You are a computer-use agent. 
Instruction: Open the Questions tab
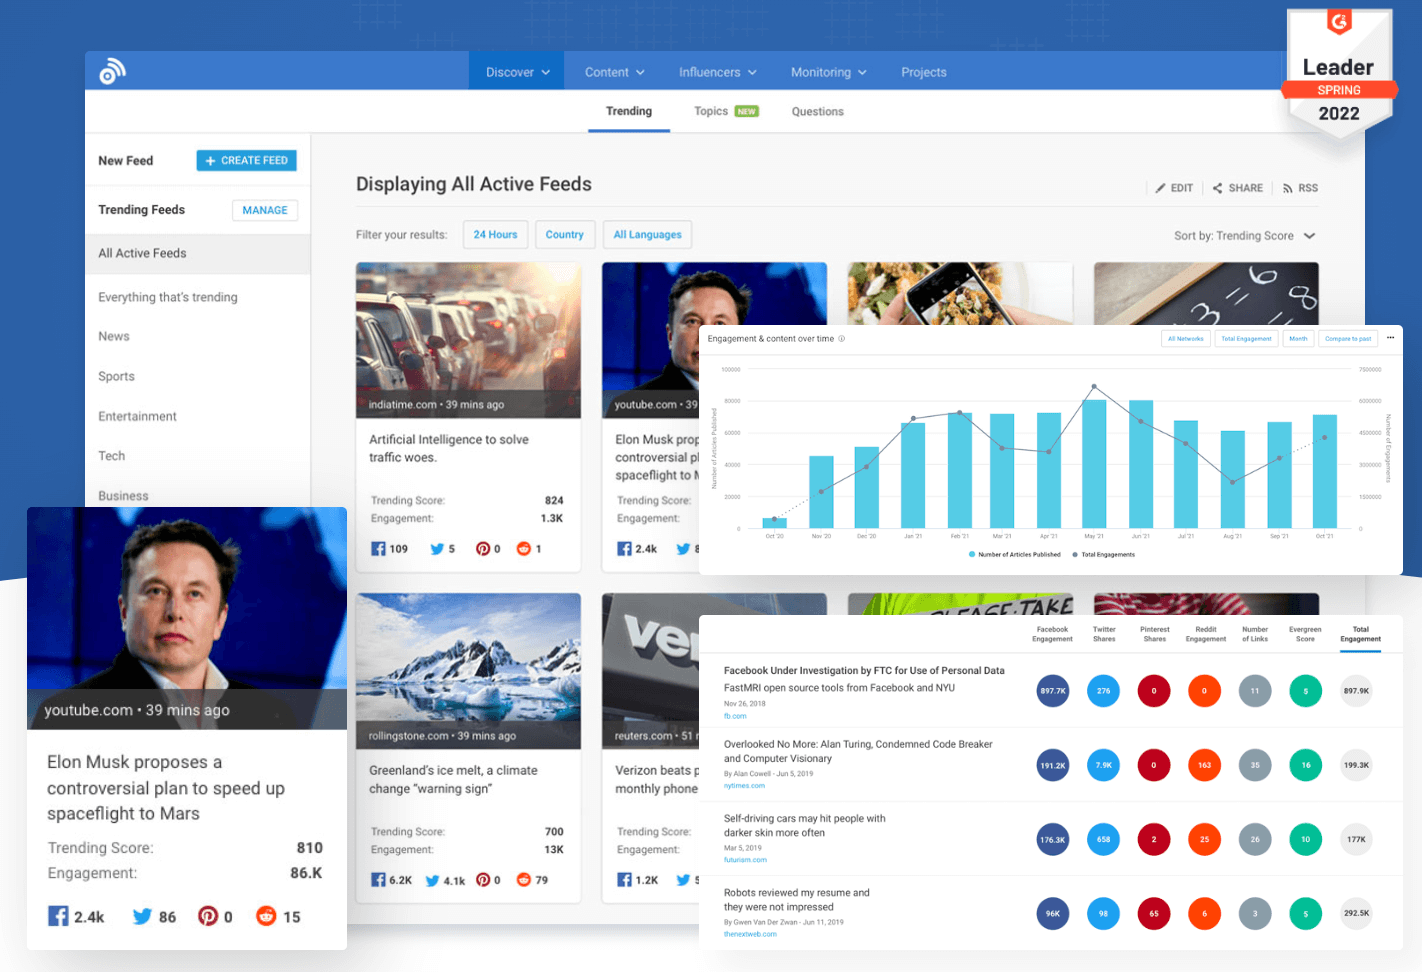817,111
